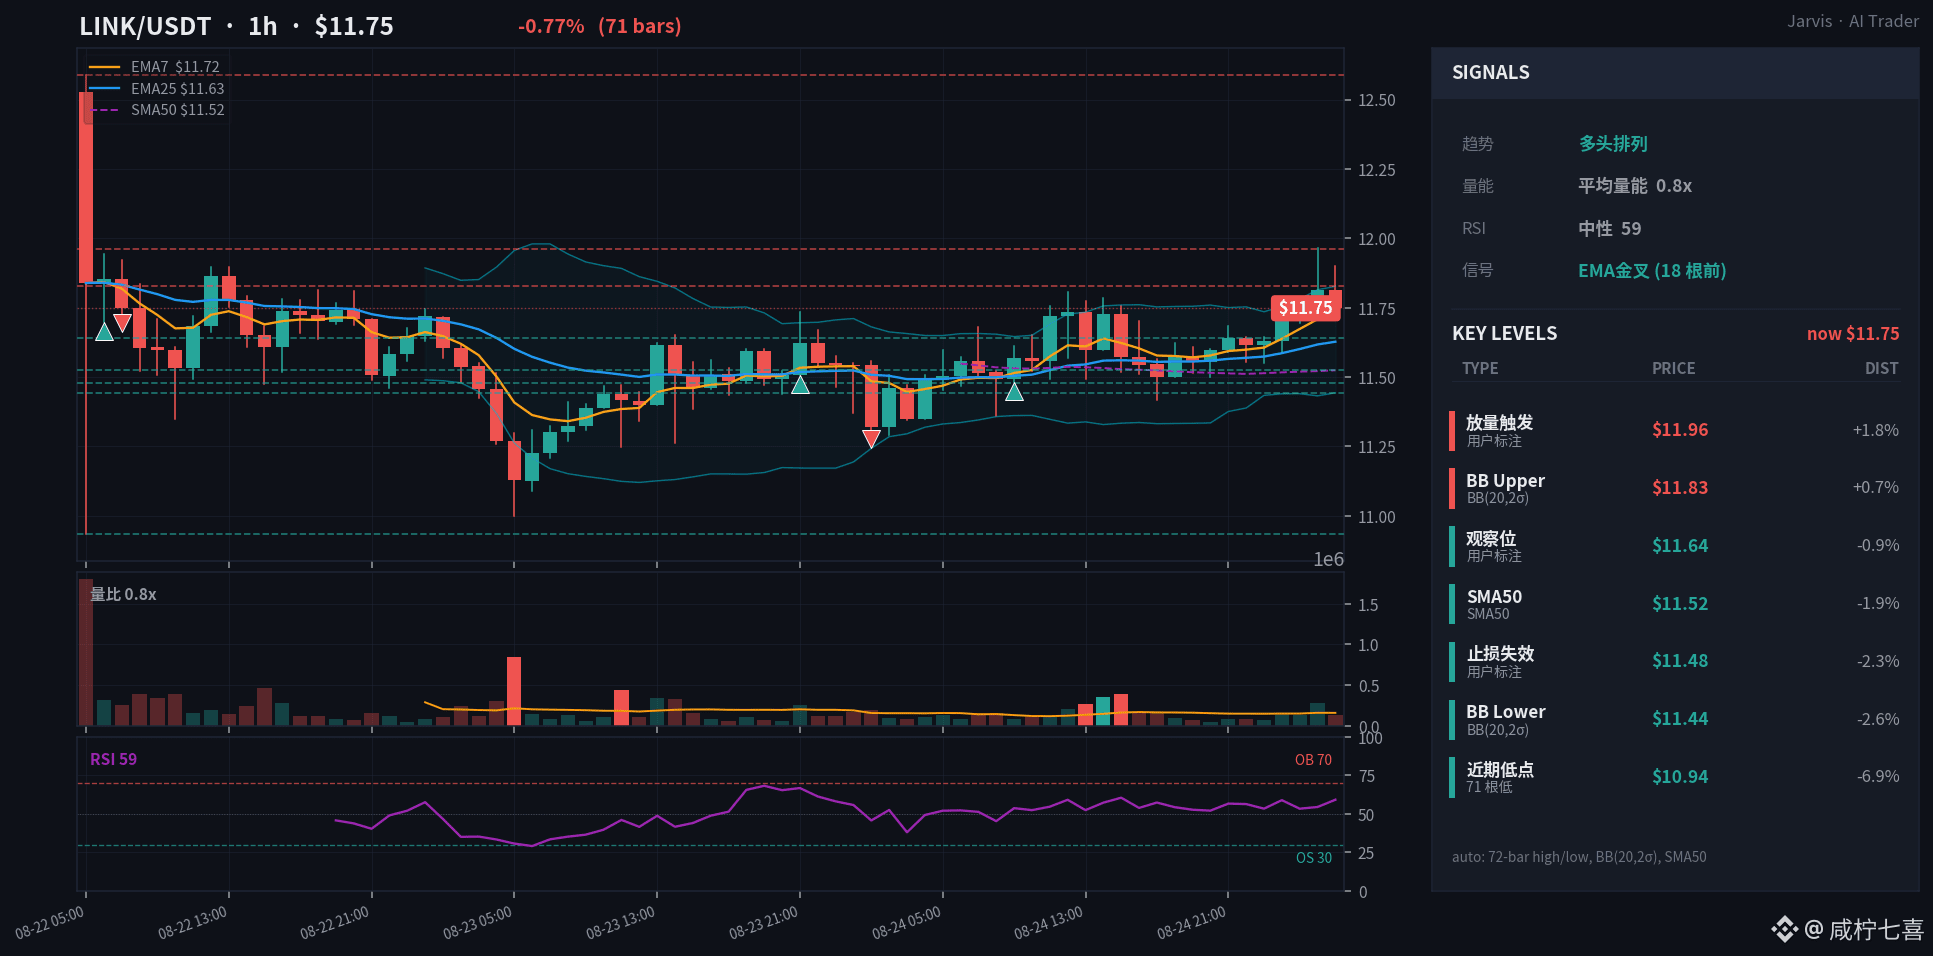Select the $11.48 price value
1933x956 pixels.
(x=1680, y=661)
